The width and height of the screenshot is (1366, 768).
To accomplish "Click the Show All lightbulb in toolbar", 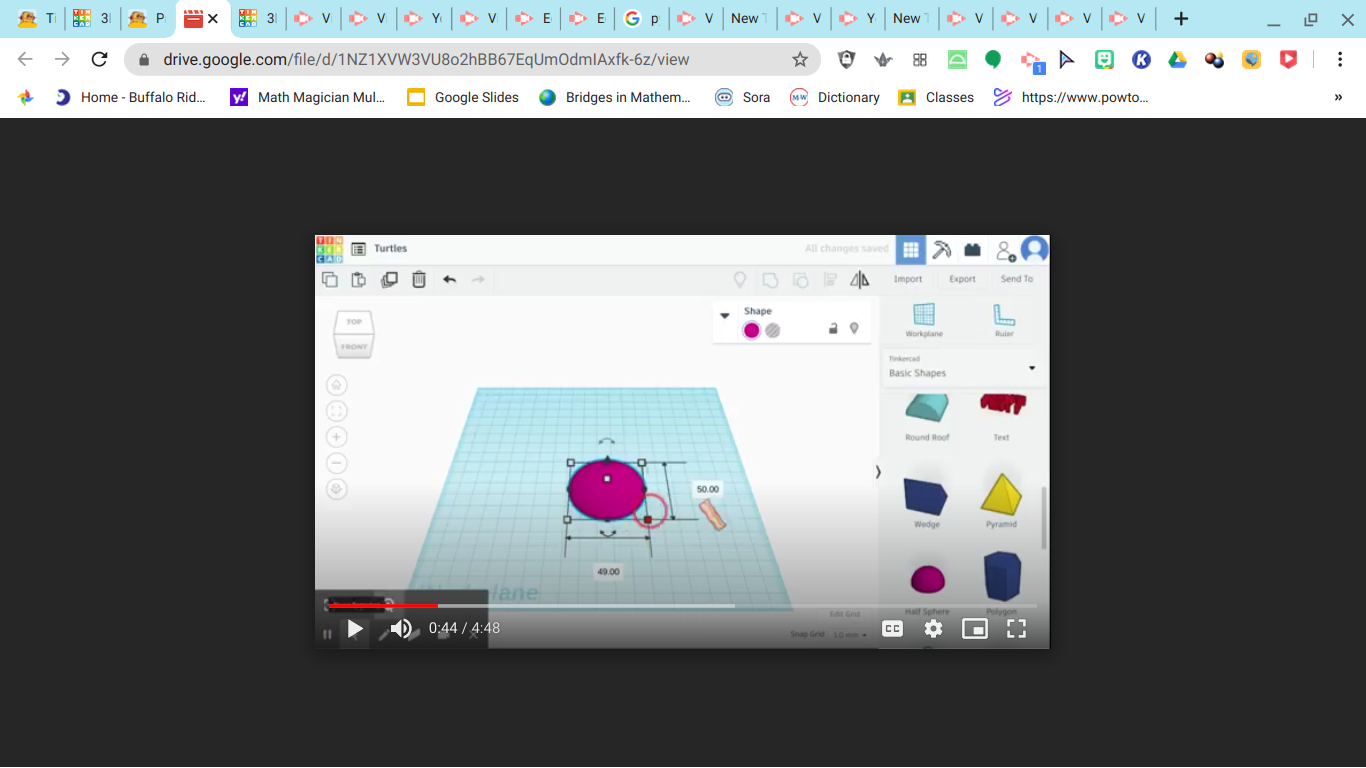I will (x=740, y=280).
